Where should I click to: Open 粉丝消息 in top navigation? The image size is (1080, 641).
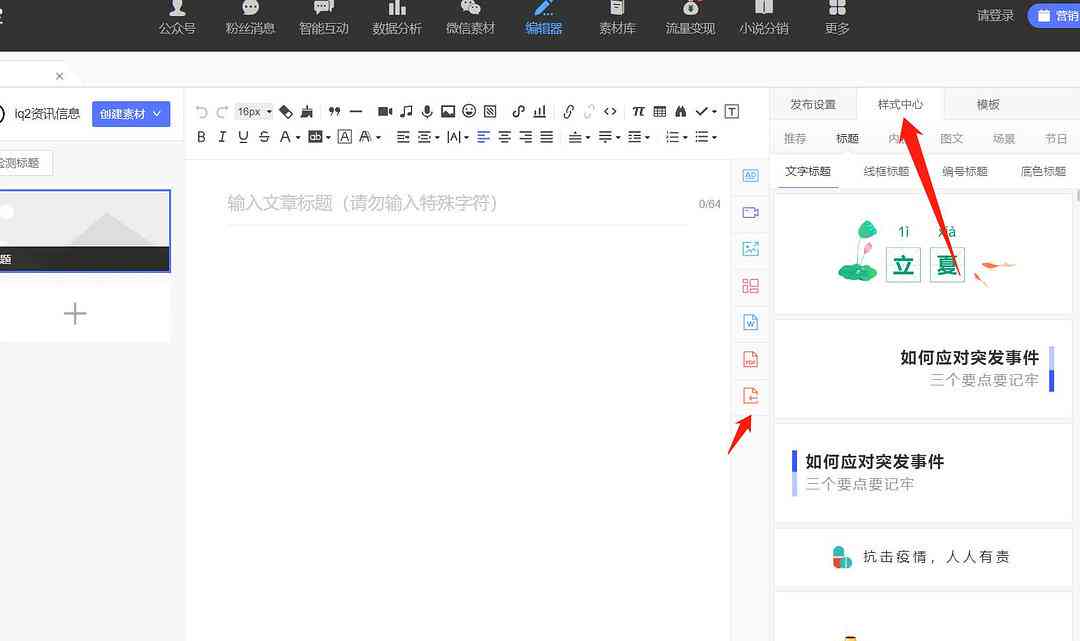tap(250, 19)
